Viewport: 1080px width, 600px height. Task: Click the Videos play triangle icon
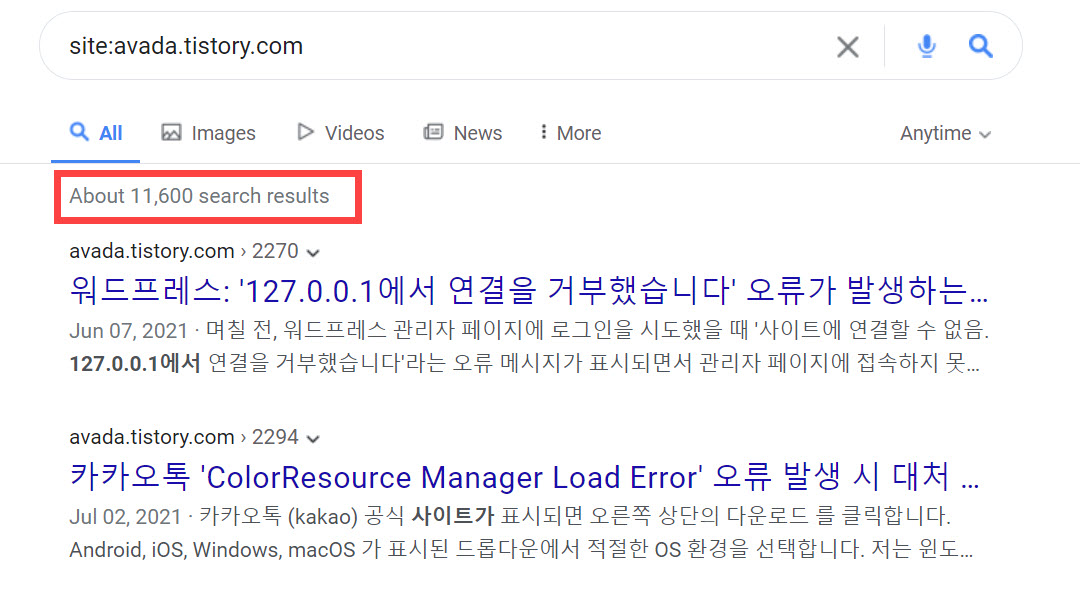pyautogui.click(x=306, y=132)
